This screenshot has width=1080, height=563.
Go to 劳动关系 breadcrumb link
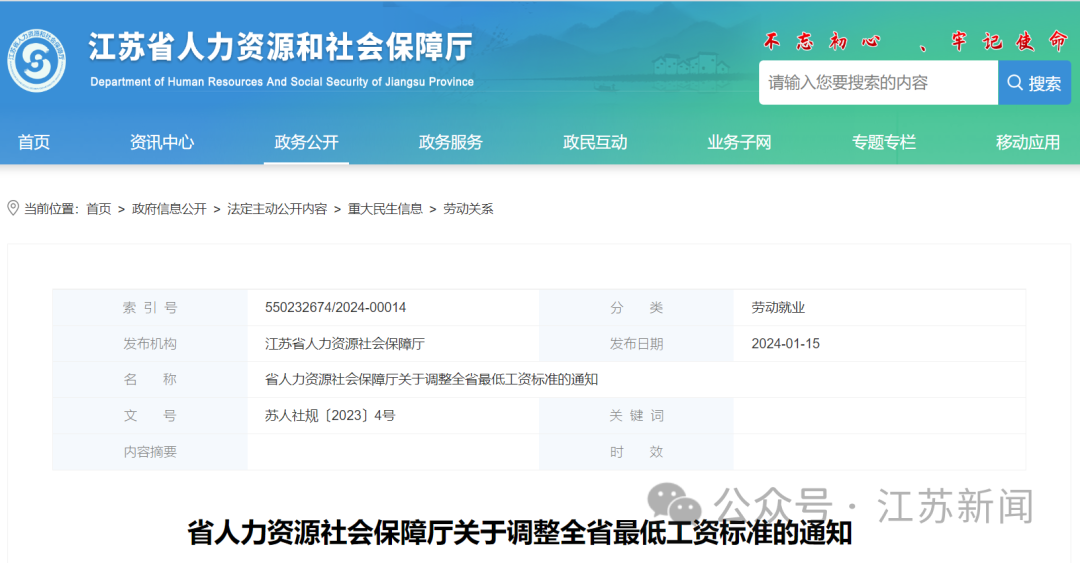coord(468,209)
